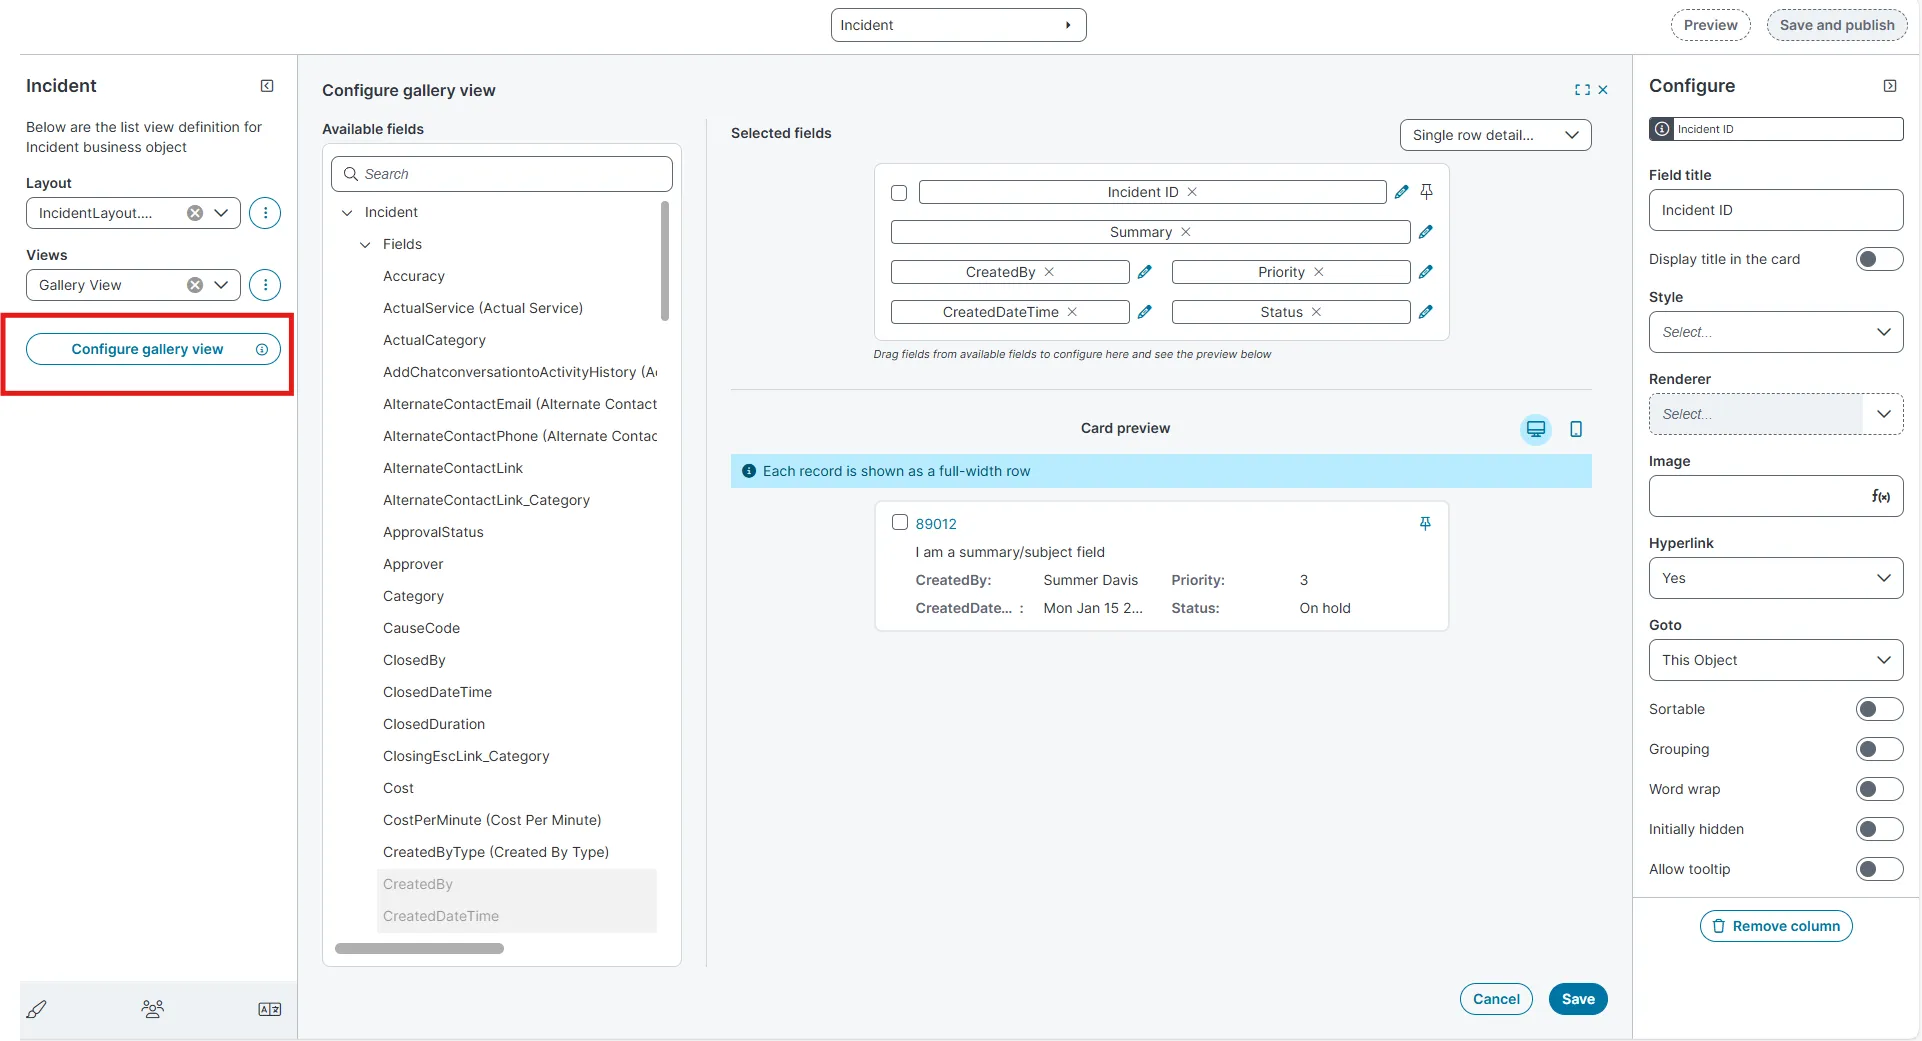Open the Incident object selector
The width and height of the screenshot is (1922, 1041).
[x=958, y=25]
